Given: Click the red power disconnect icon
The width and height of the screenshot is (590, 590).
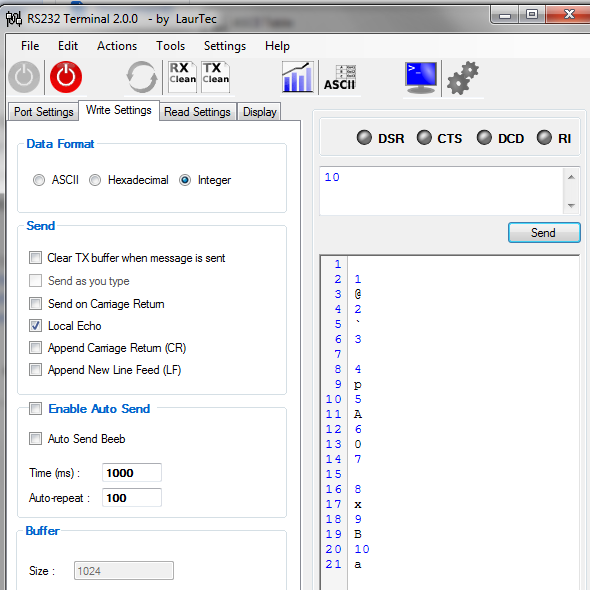Looking at the screenshot, I should [x=66, y=77].
